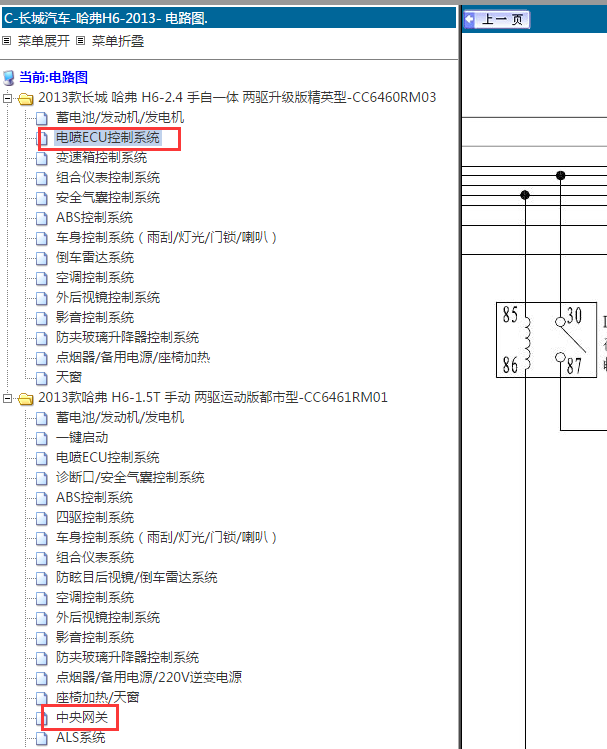Click folder icon of H6-2.4 CC6460RM03
This screenshot has height=749, width=607.
[25, 99]
